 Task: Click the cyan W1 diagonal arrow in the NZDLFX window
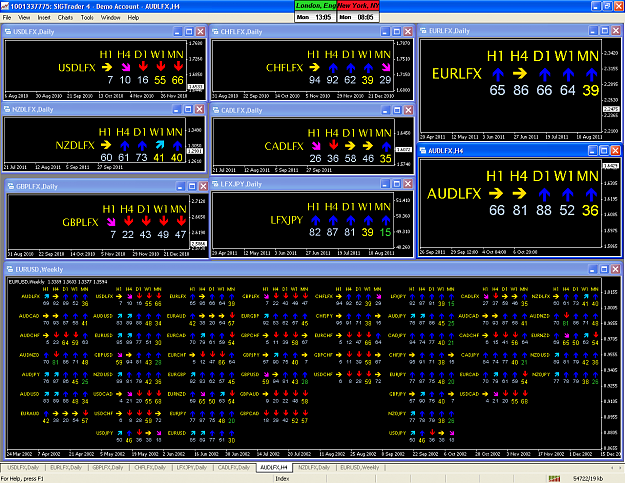coord(159,145)
